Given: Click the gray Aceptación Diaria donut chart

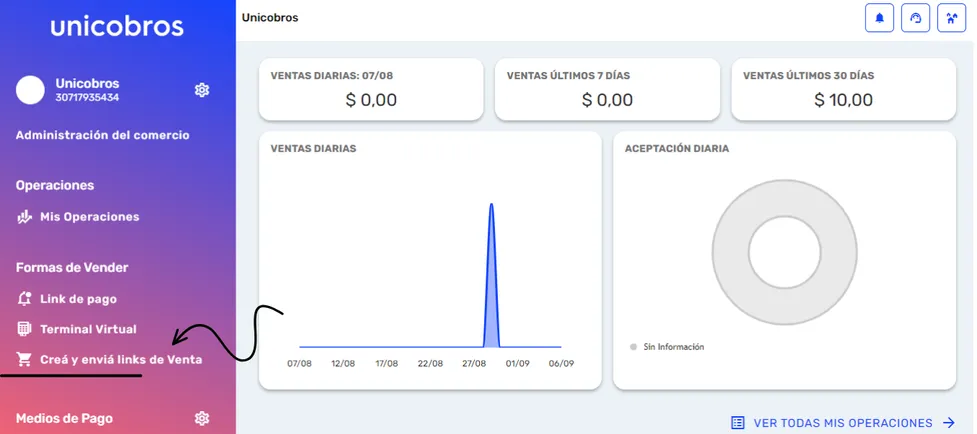Looking at the screenshot, I should coord(784,252).
